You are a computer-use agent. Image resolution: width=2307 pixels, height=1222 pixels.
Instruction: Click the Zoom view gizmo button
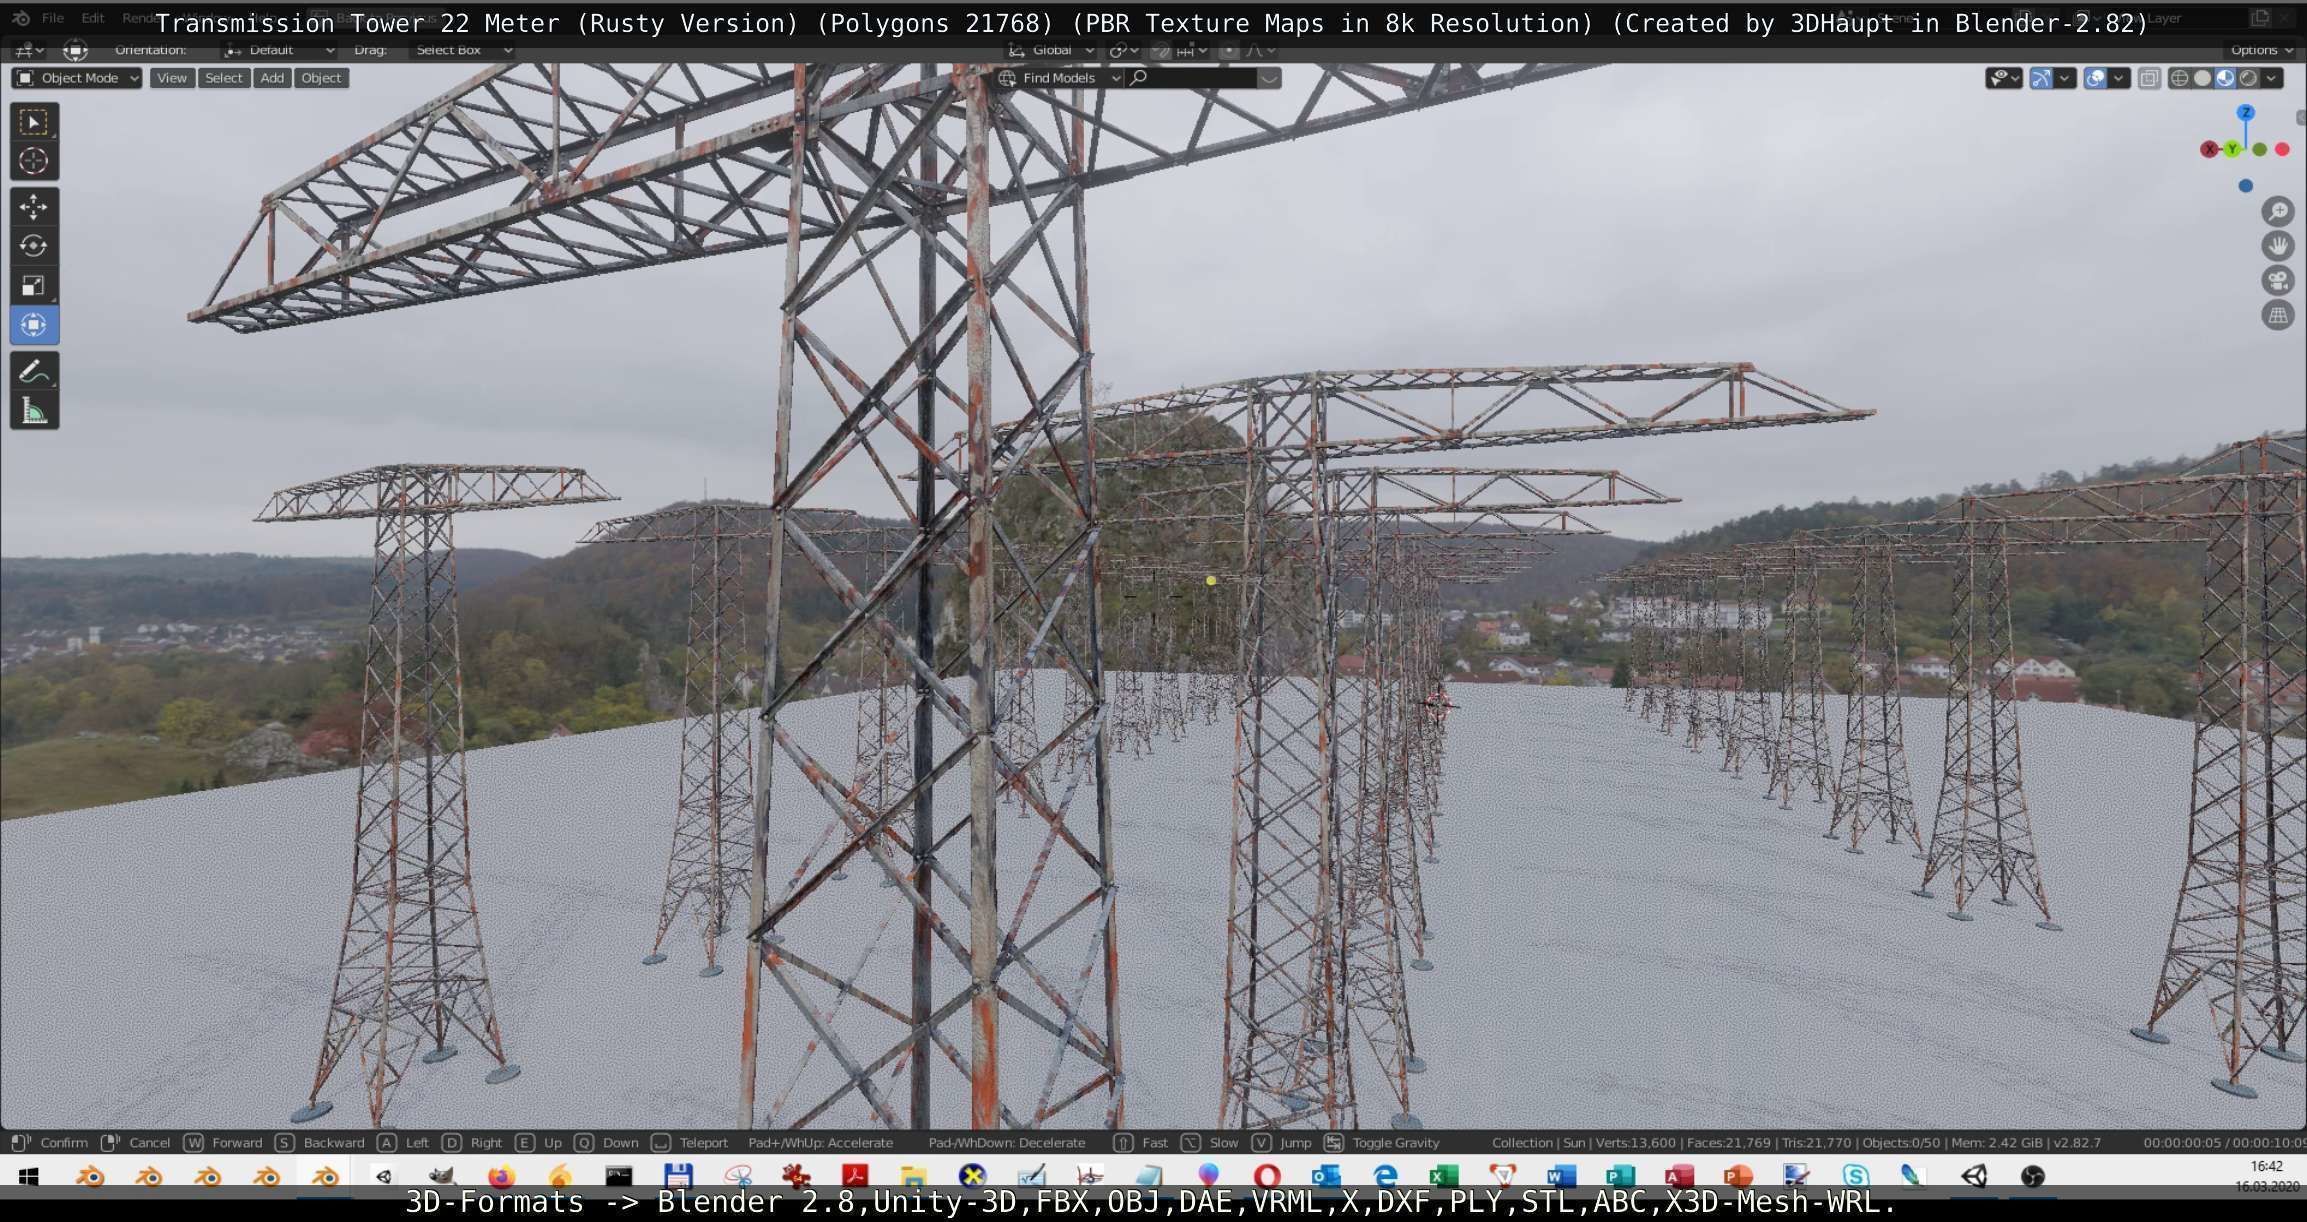point(2278,211)
